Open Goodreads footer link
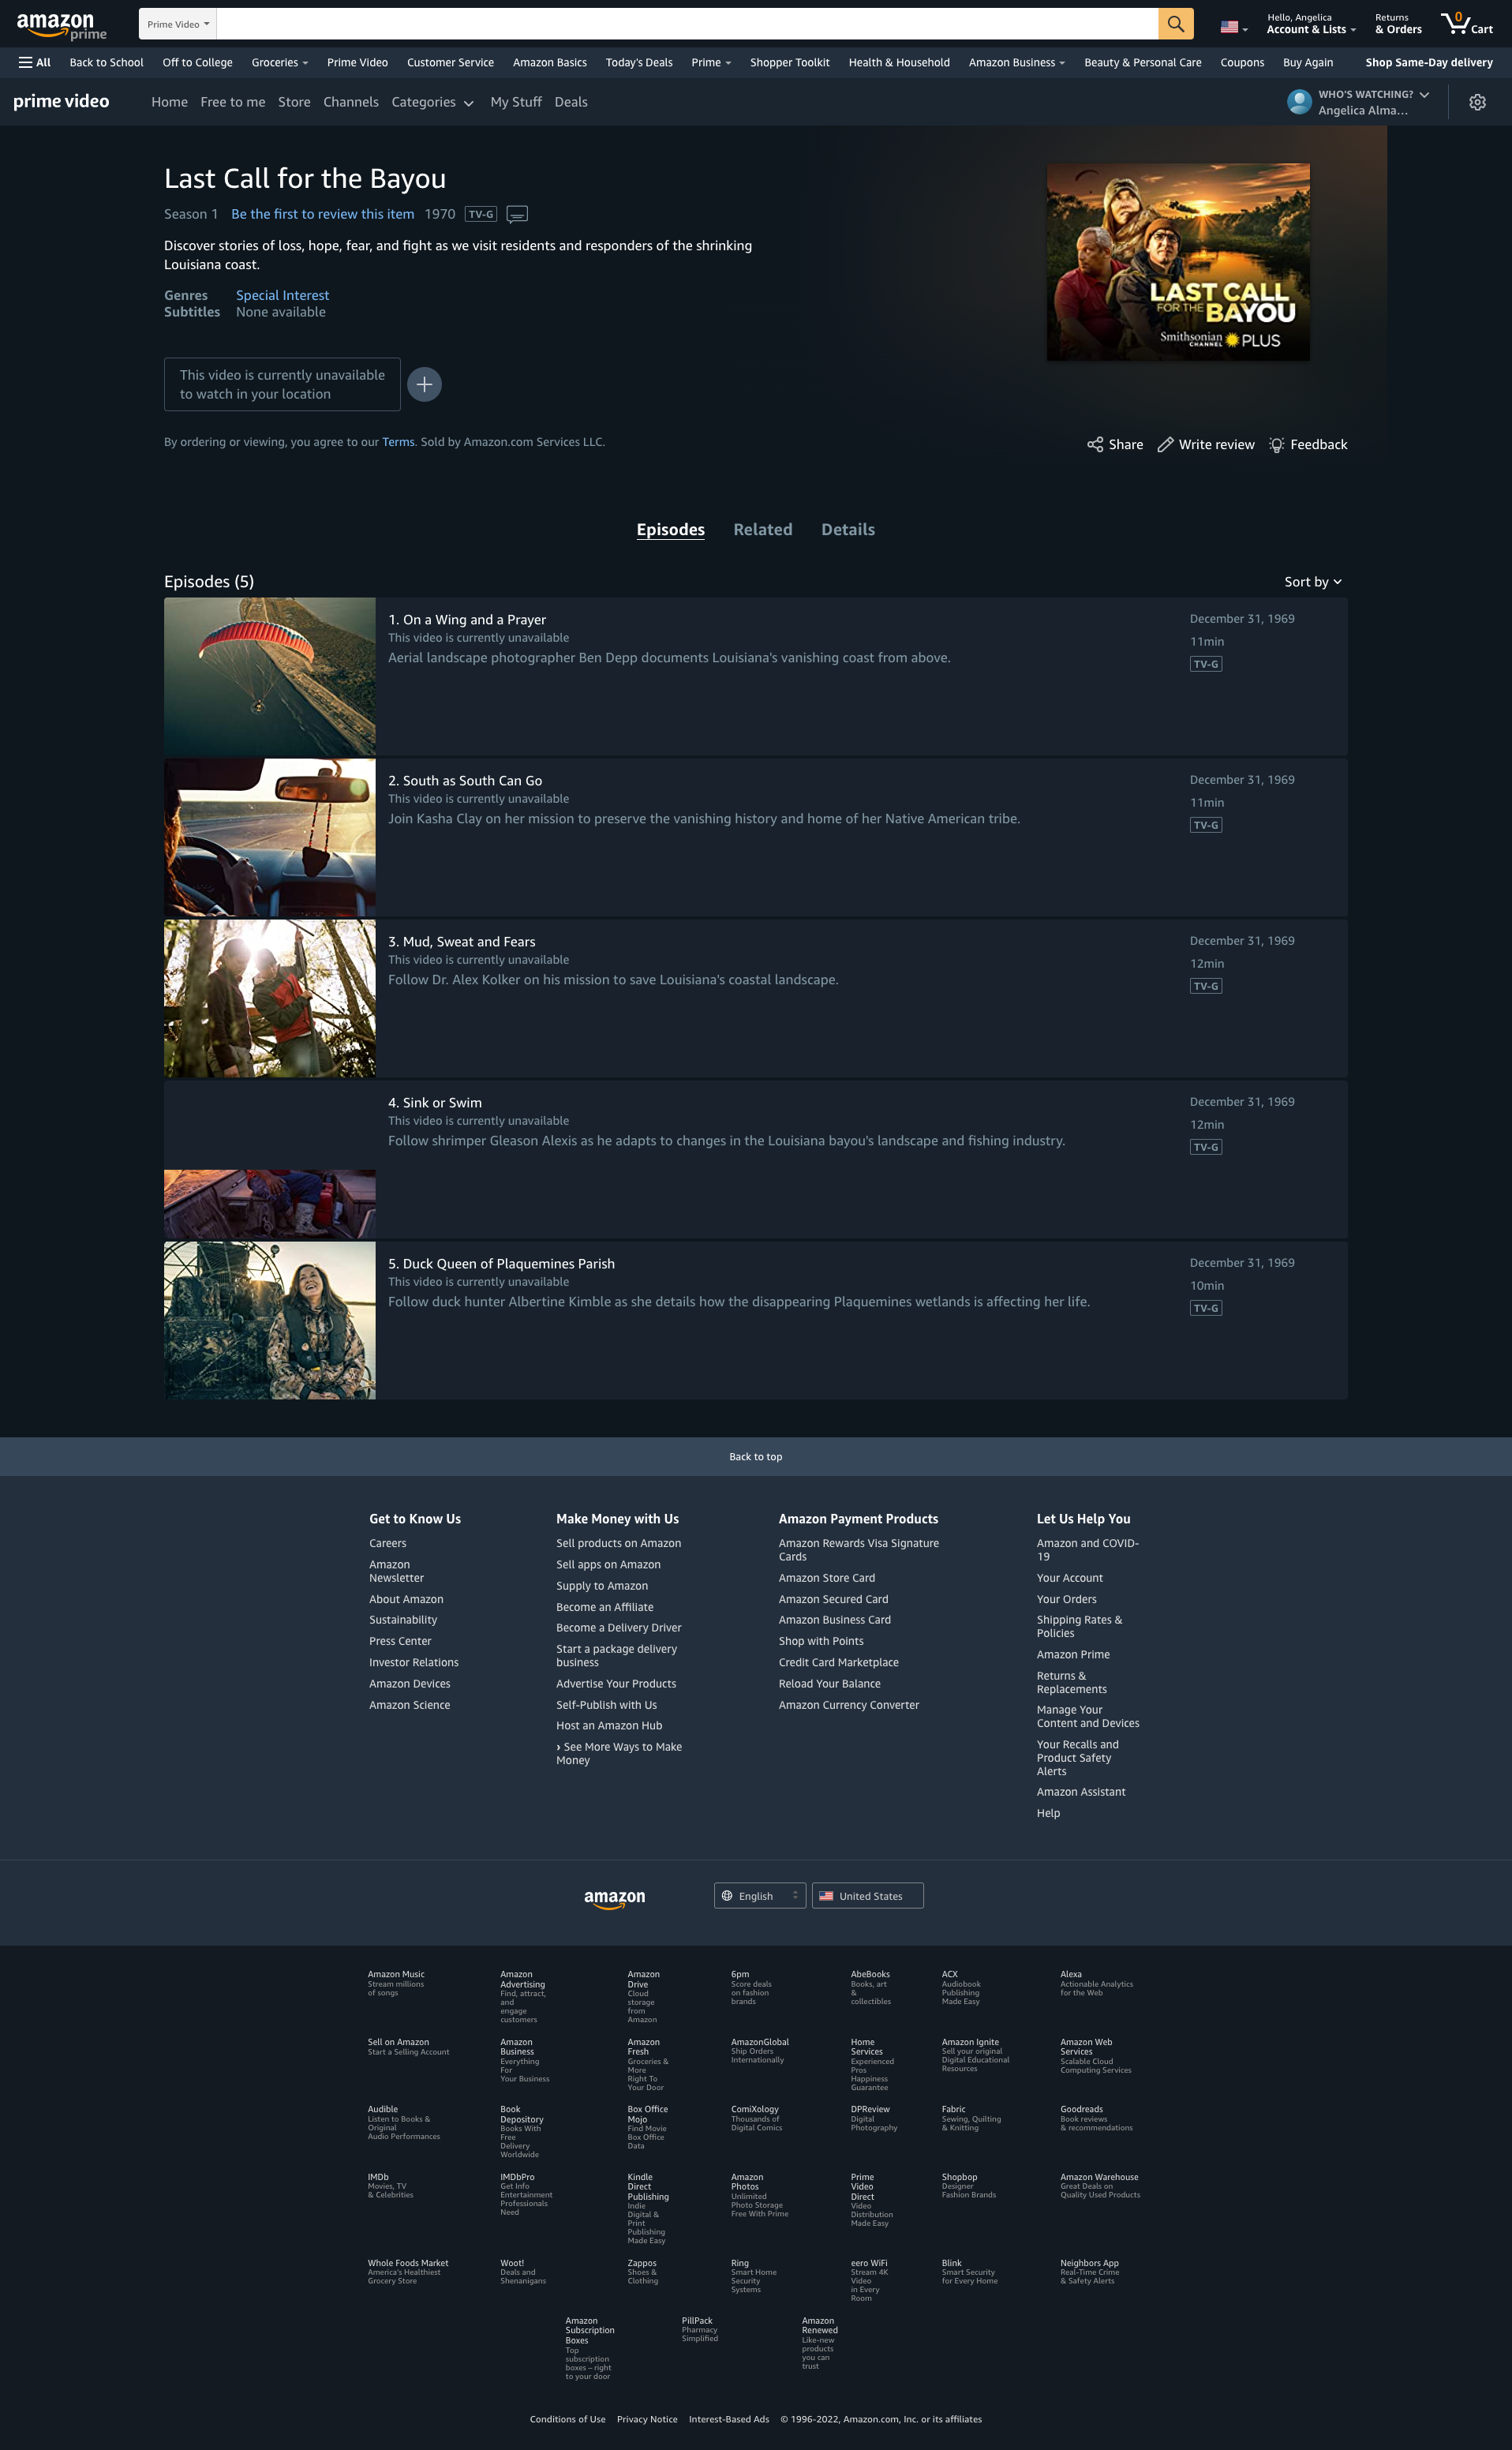 (x=1081, y=2110)
